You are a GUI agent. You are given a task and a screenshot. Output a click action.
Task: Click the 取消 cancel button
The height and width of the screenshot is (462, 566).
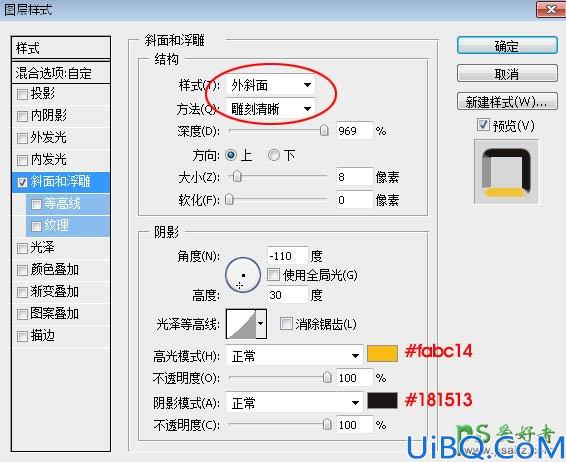[x=507, y=74]
